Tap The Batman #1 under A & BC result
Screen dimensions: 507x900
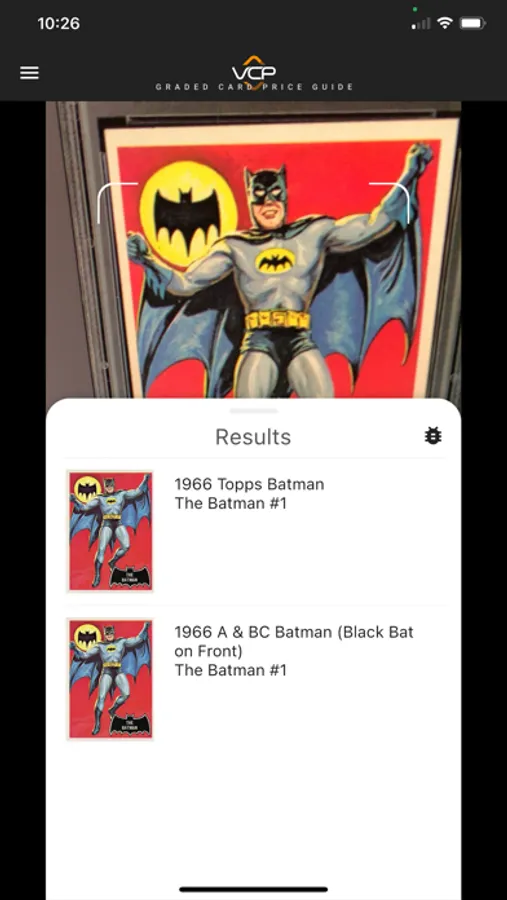click(x=230, y=670)
